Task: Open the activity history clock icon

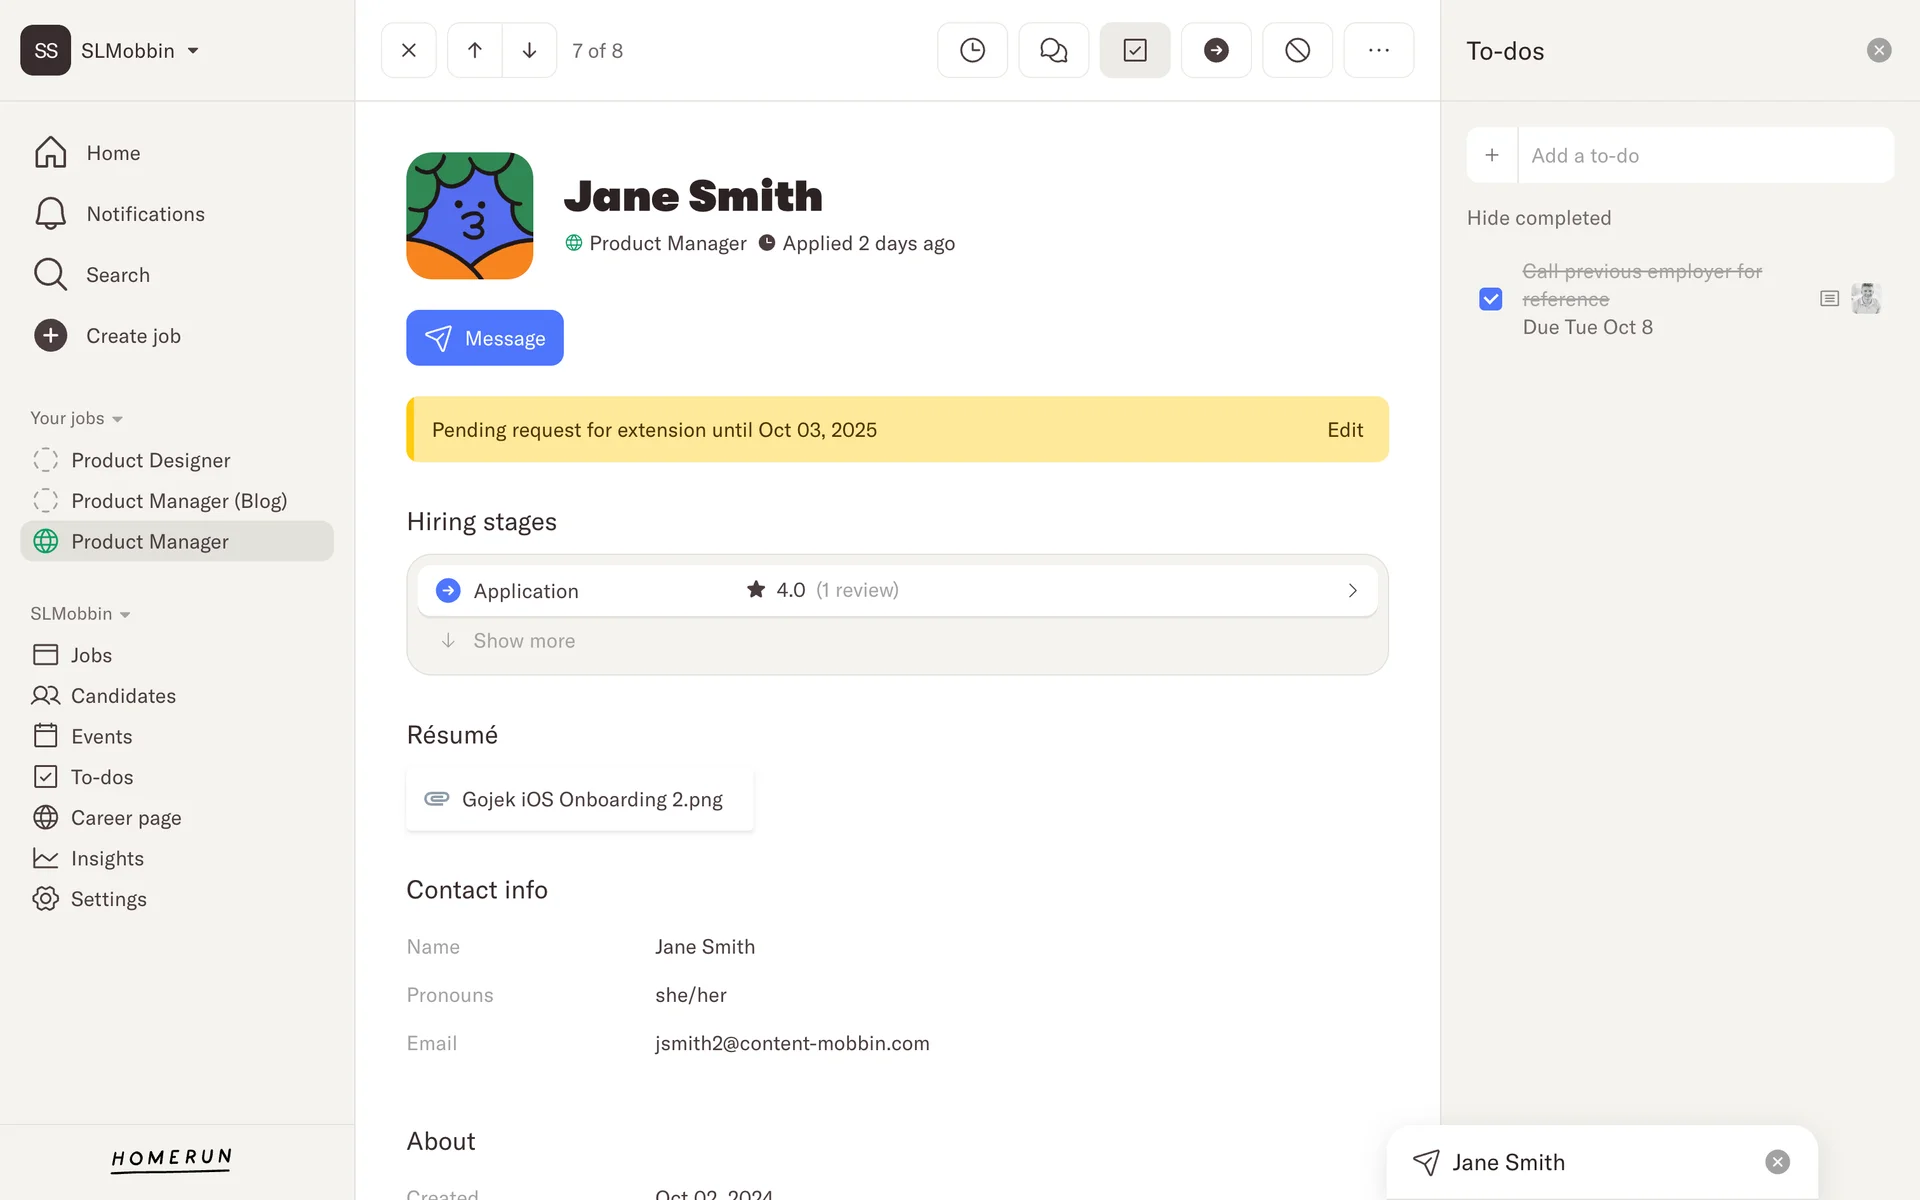Action: click(x=972, y=50)
